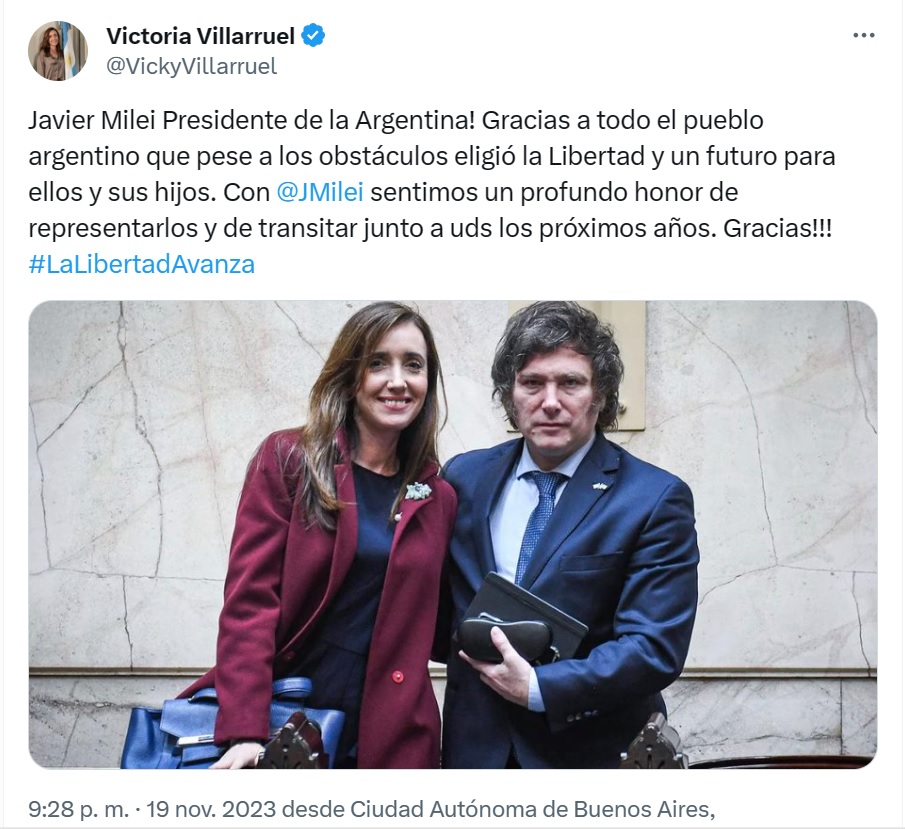Click the @VickyVillarruel handle
The width and height of the screenshot is (905, 829).
tap(192, 66)
